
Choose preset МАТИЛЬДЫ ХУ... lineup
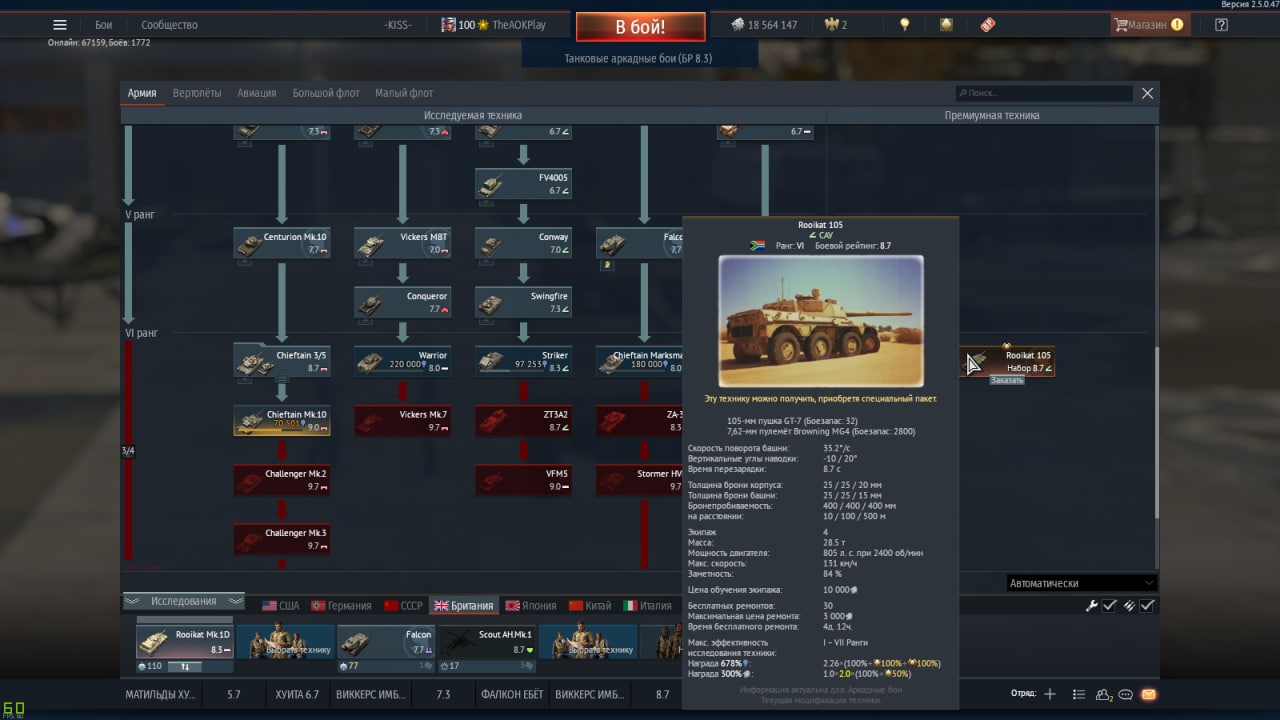click(163, 694)
